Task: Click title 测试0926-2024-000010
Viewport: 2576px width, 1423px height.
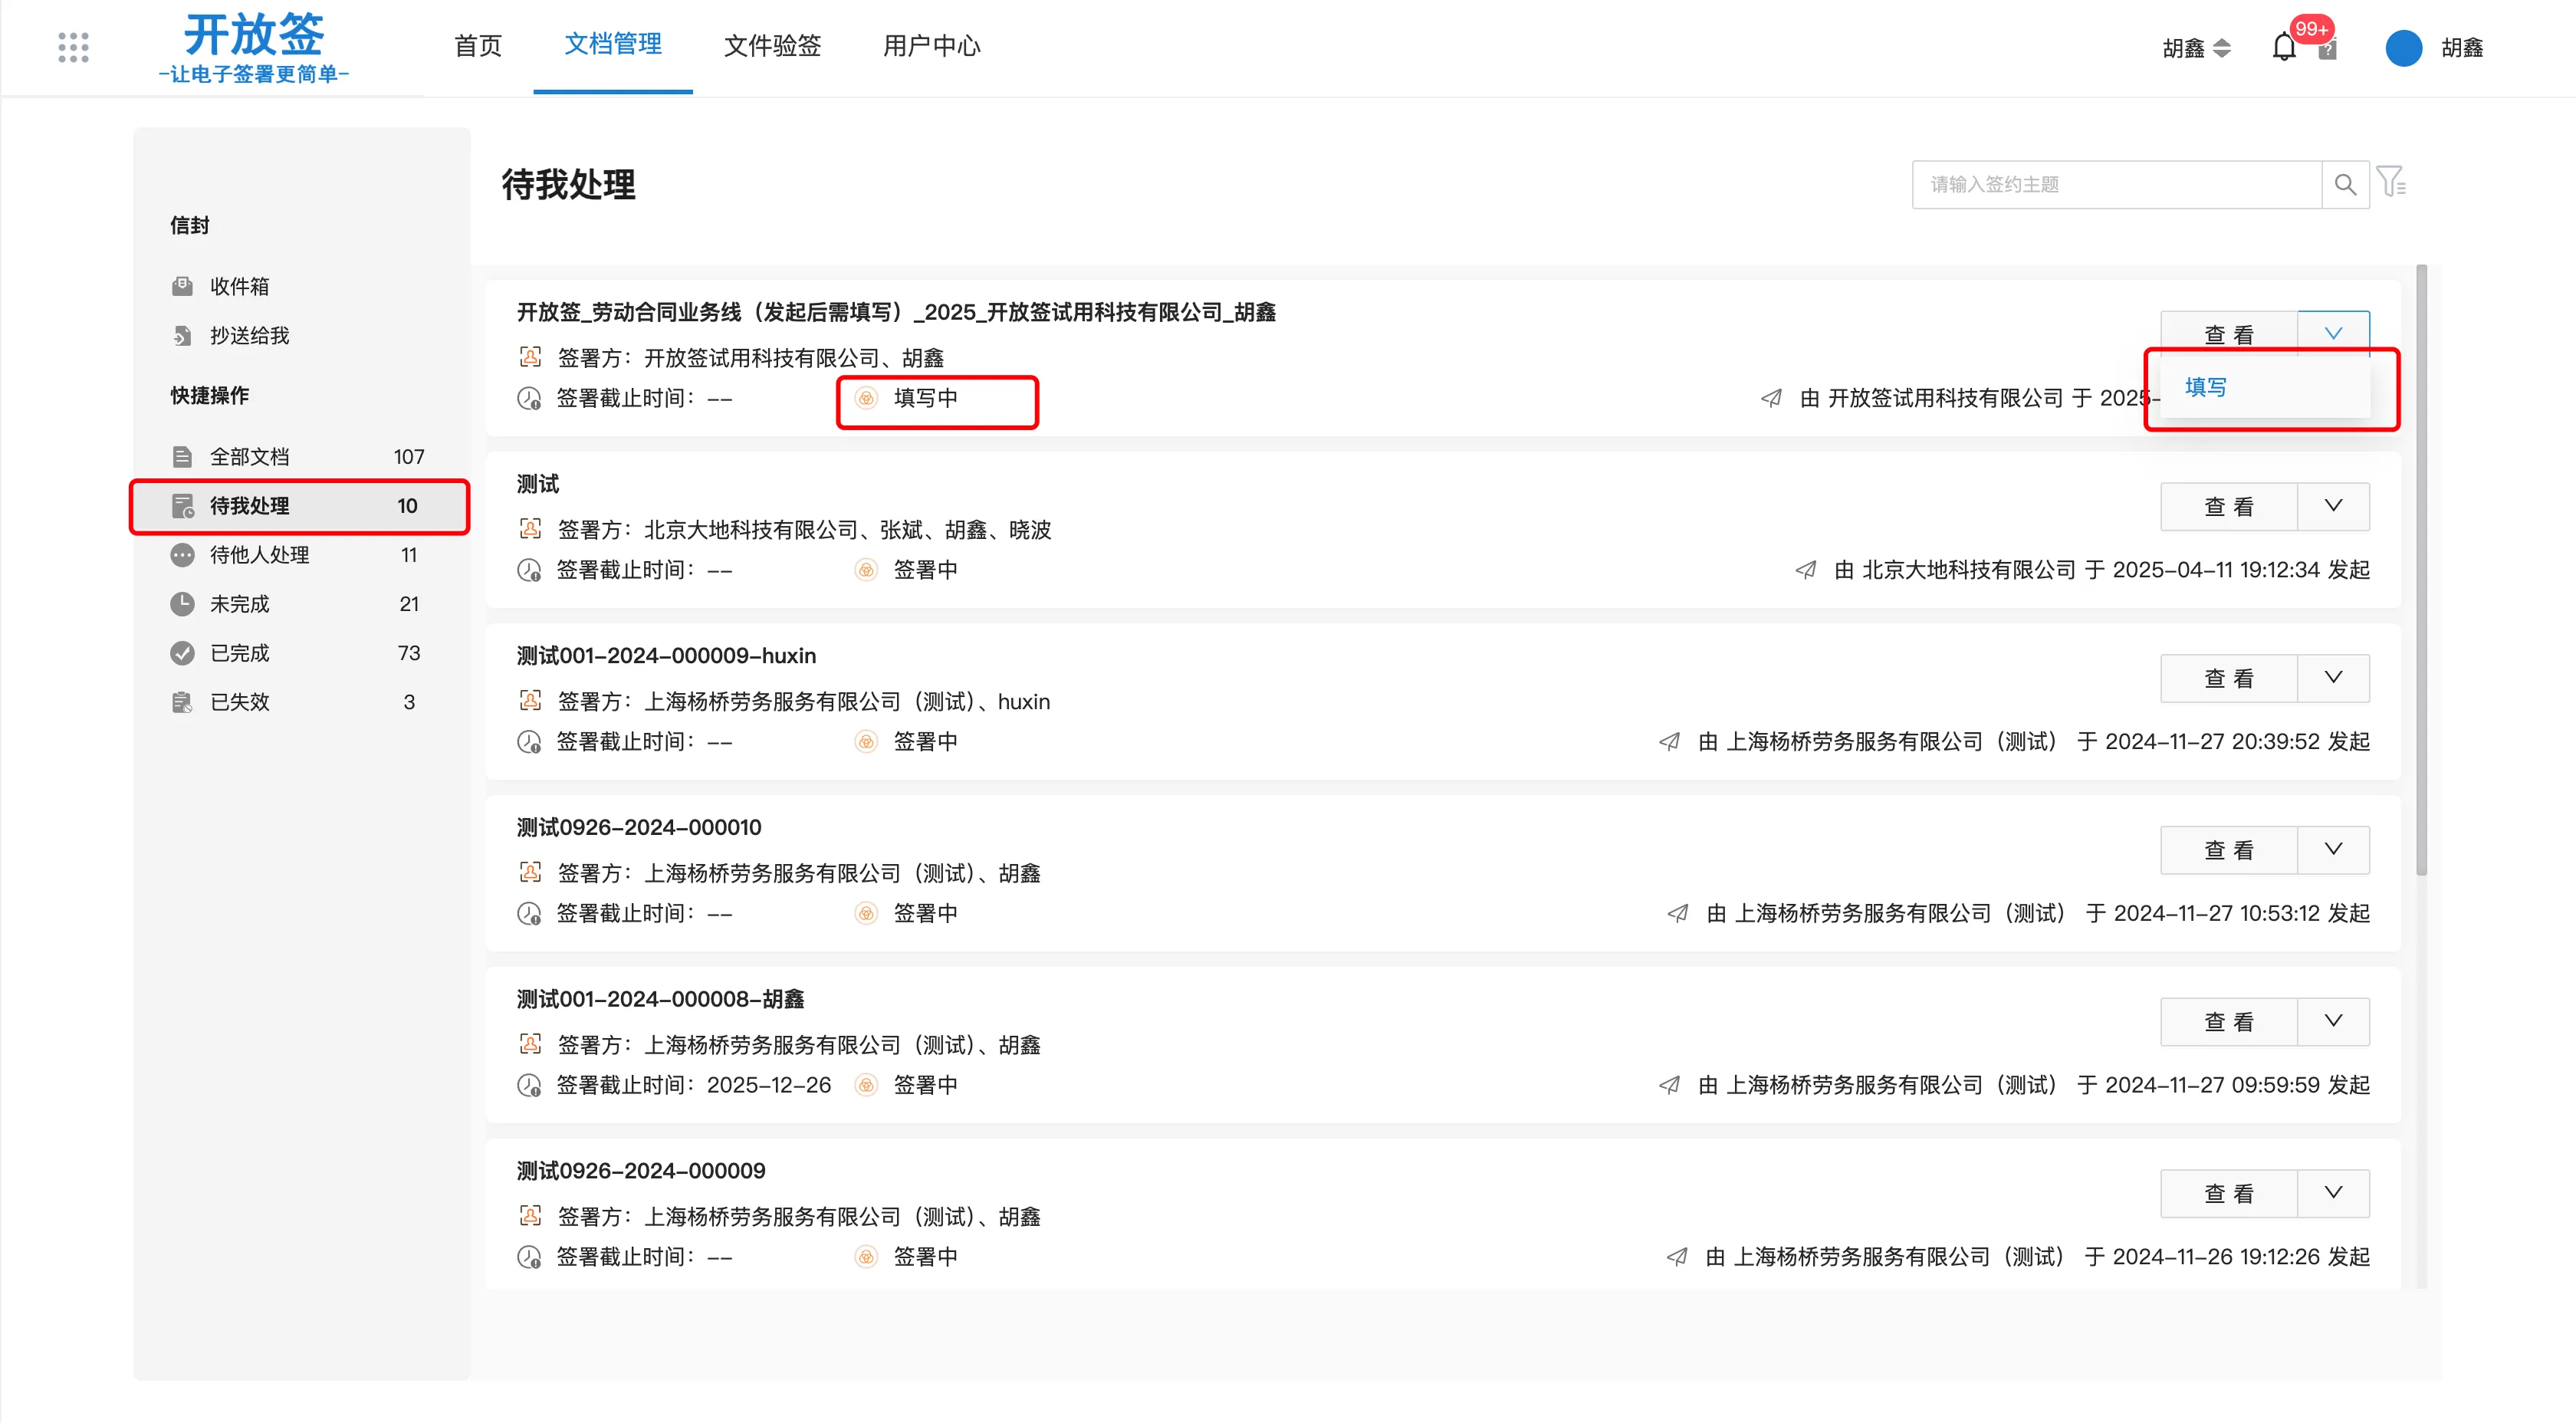Action: (639, 827)
